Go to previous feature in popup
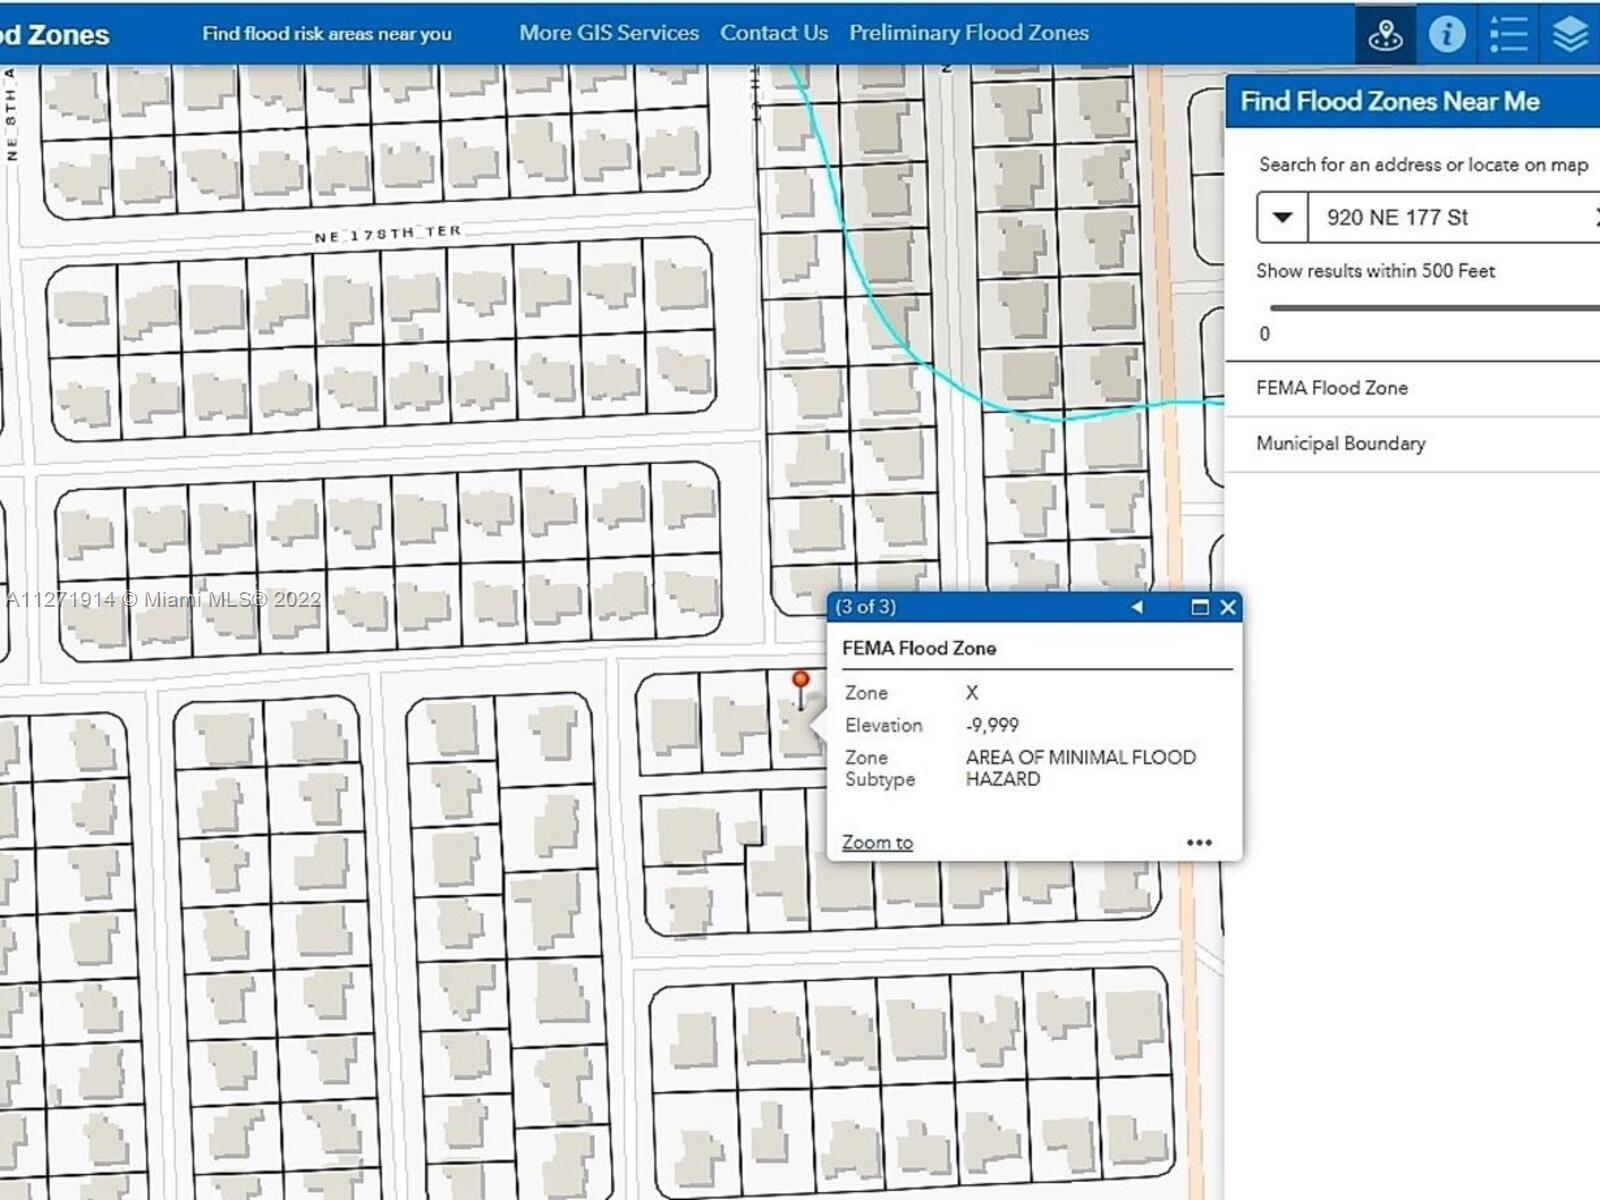This screenshot has height=1200, width=1600. coord(1137,607)
